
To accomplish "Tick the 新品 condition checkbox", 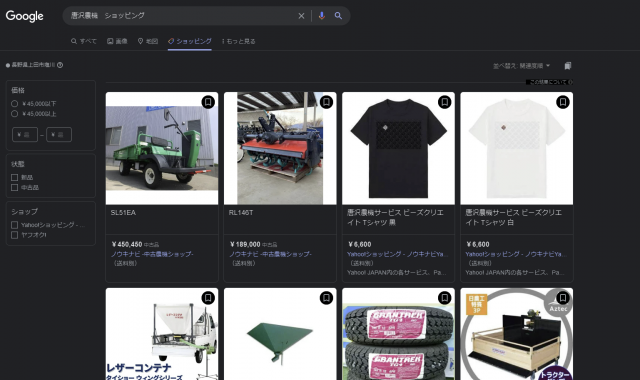I will coord(15,177).
